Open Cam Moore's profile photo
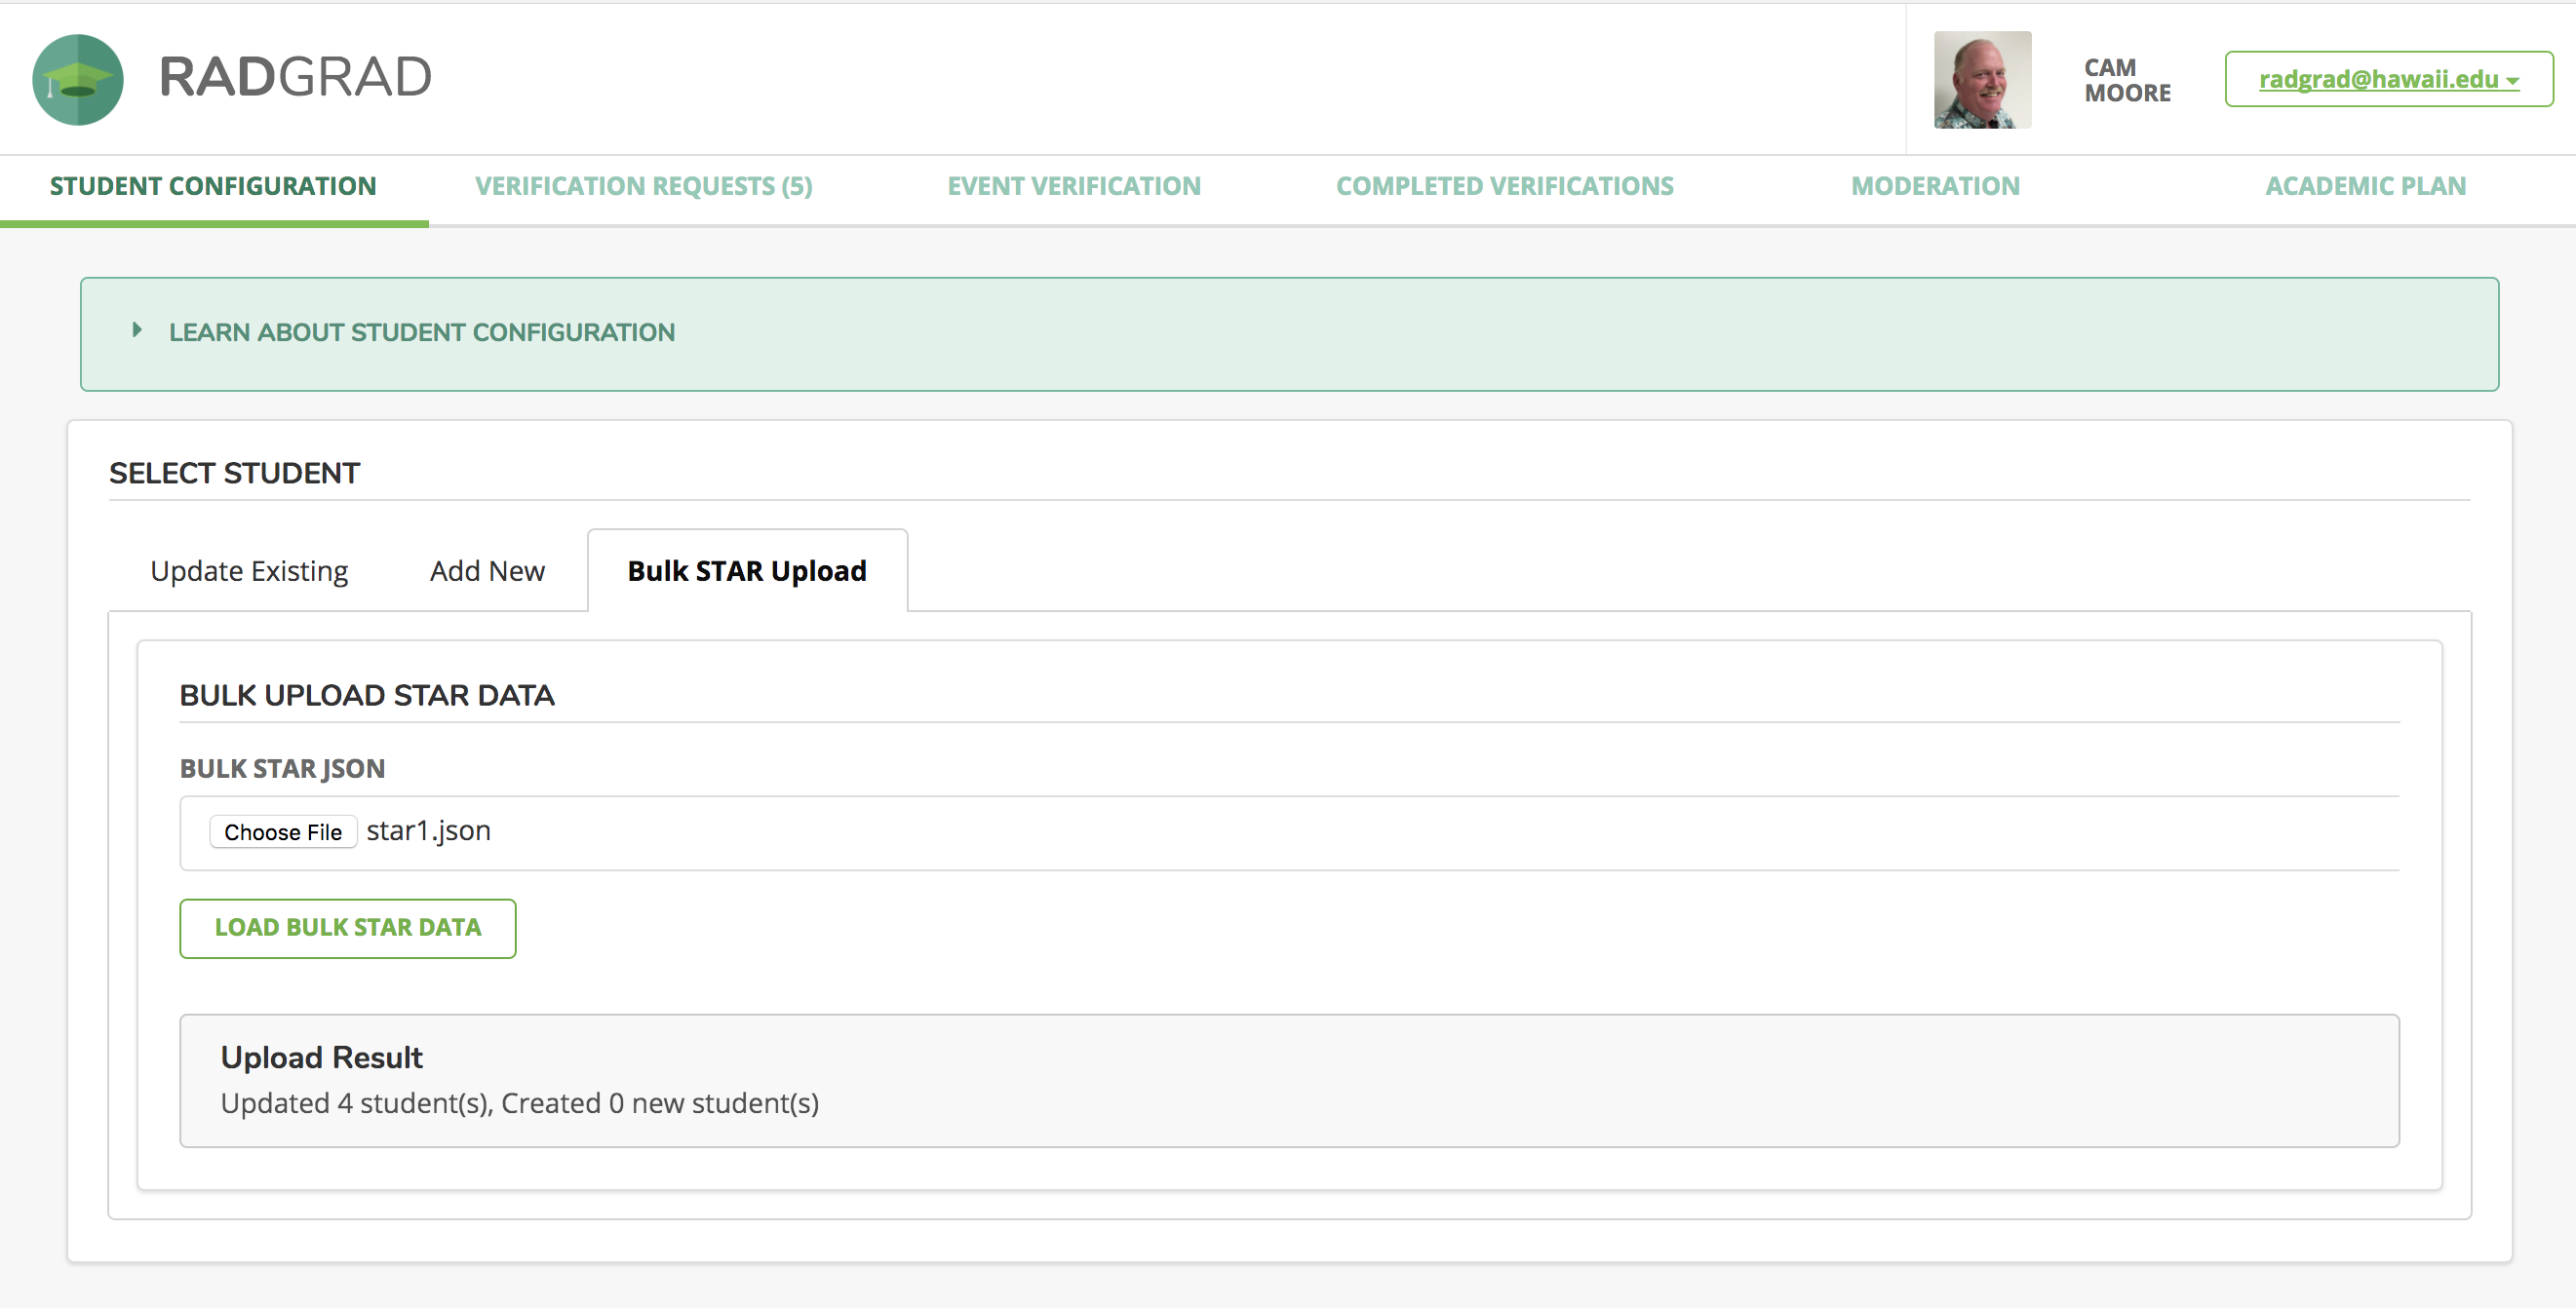This screenshot has height=1308, width=2576. point(1982,80)
